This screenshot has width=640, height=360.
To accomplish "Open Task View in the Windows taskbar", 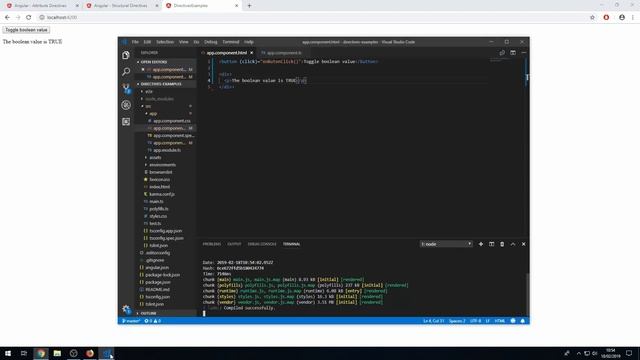I will coord(24,353).
